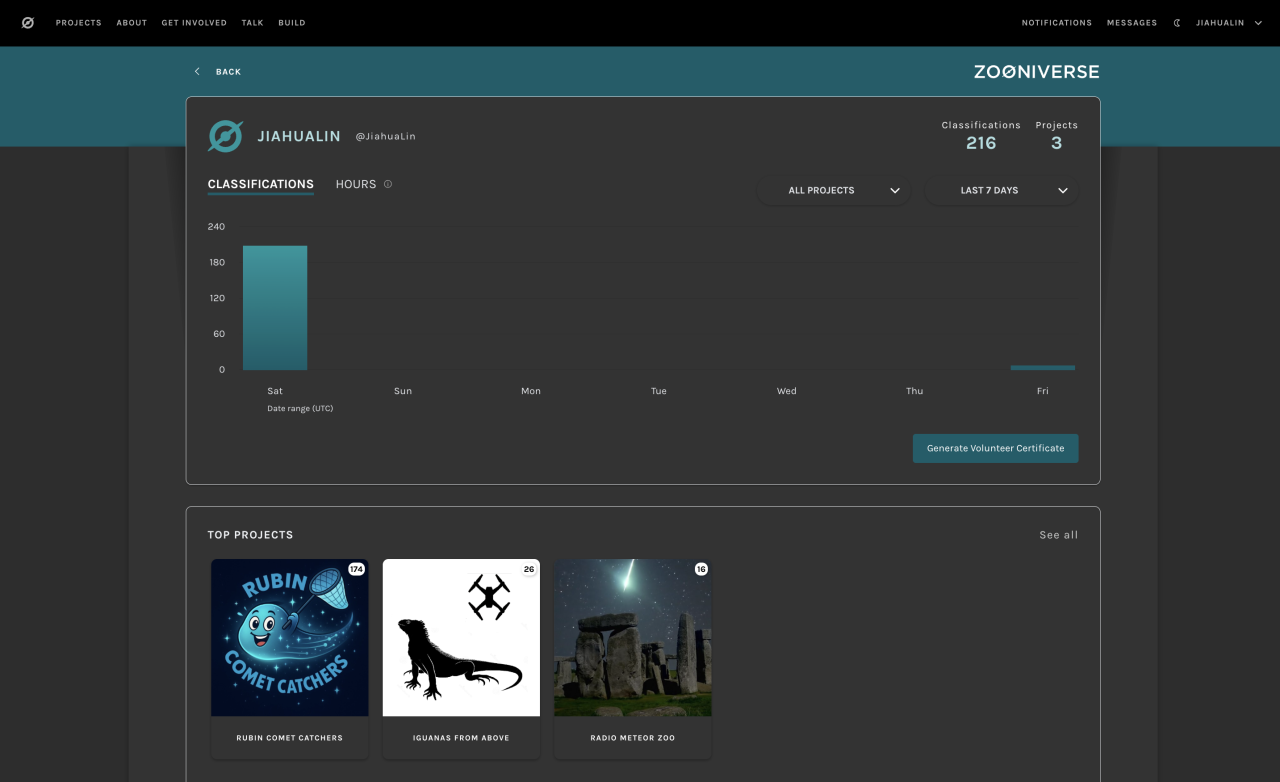1280x782 pixels.
Task: Click the Date range (UTC) label
Action: click(x=300, y=409)
